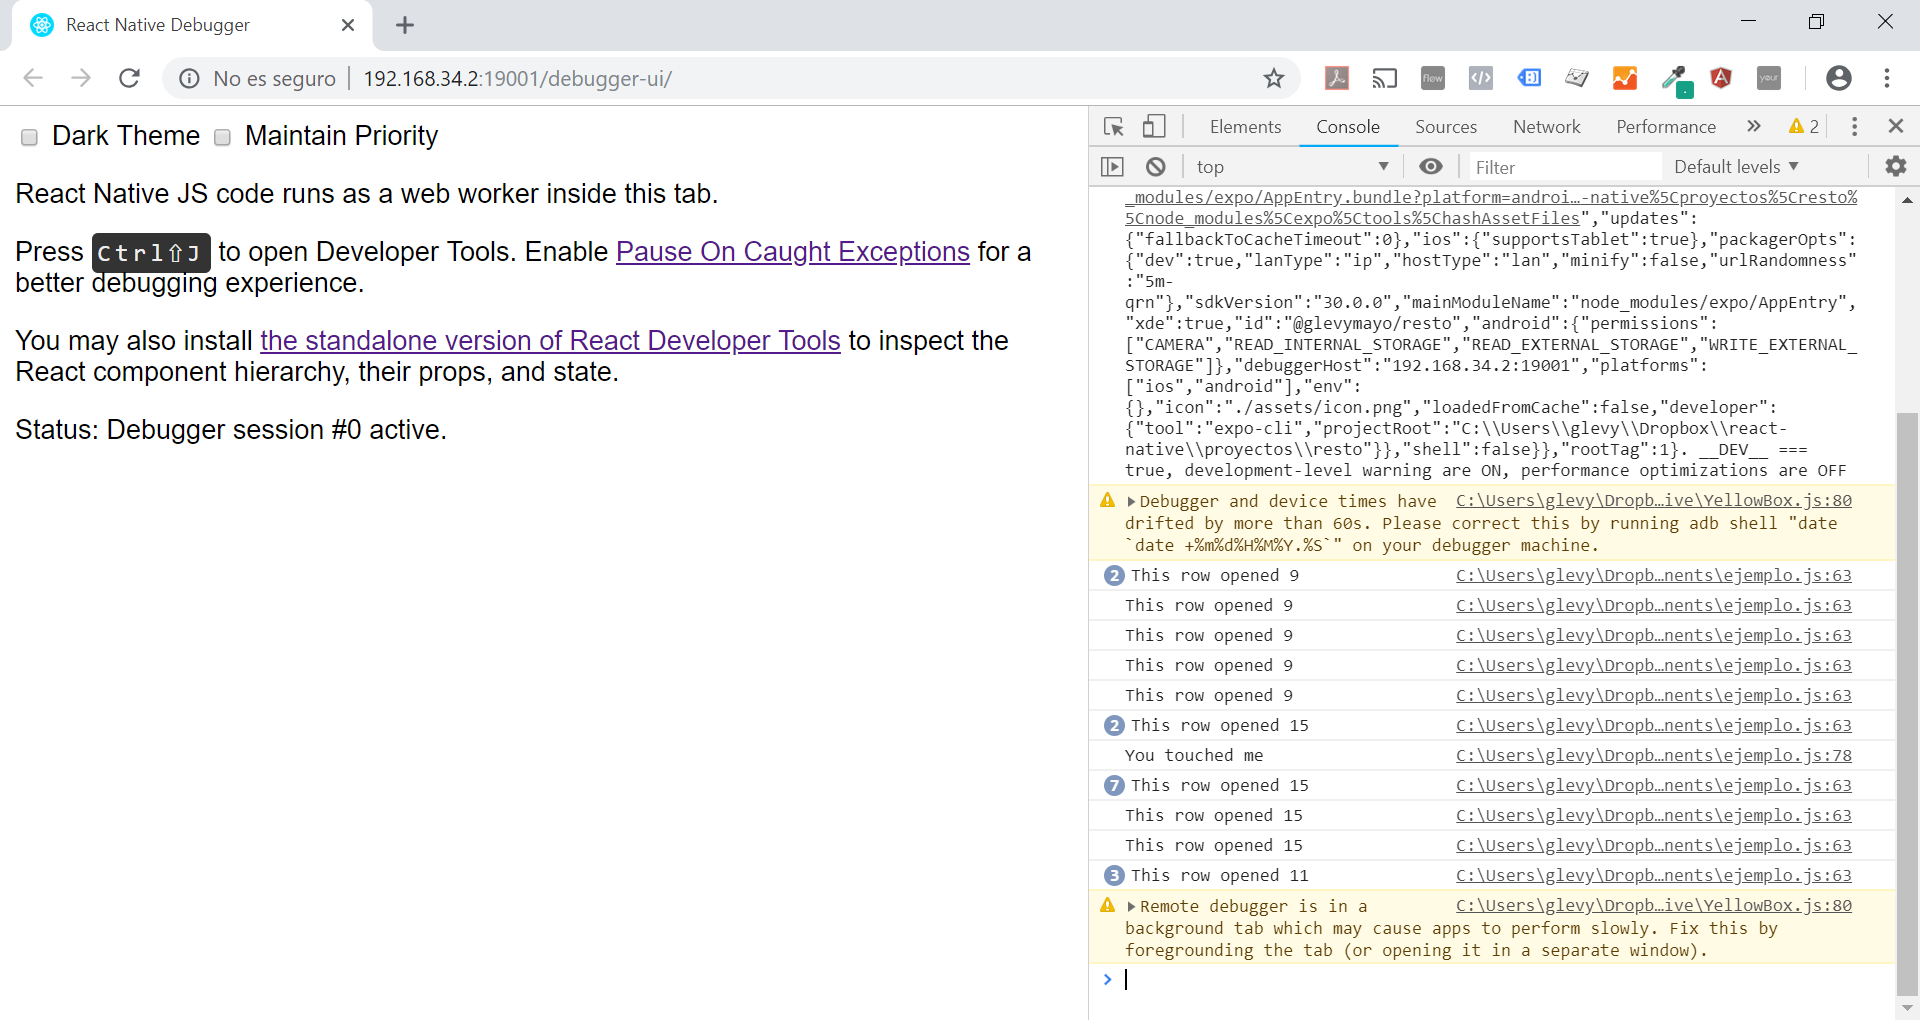1920x1020 pixels.
Task: Open console settings gear
Action: click(x=1896, y=166)
